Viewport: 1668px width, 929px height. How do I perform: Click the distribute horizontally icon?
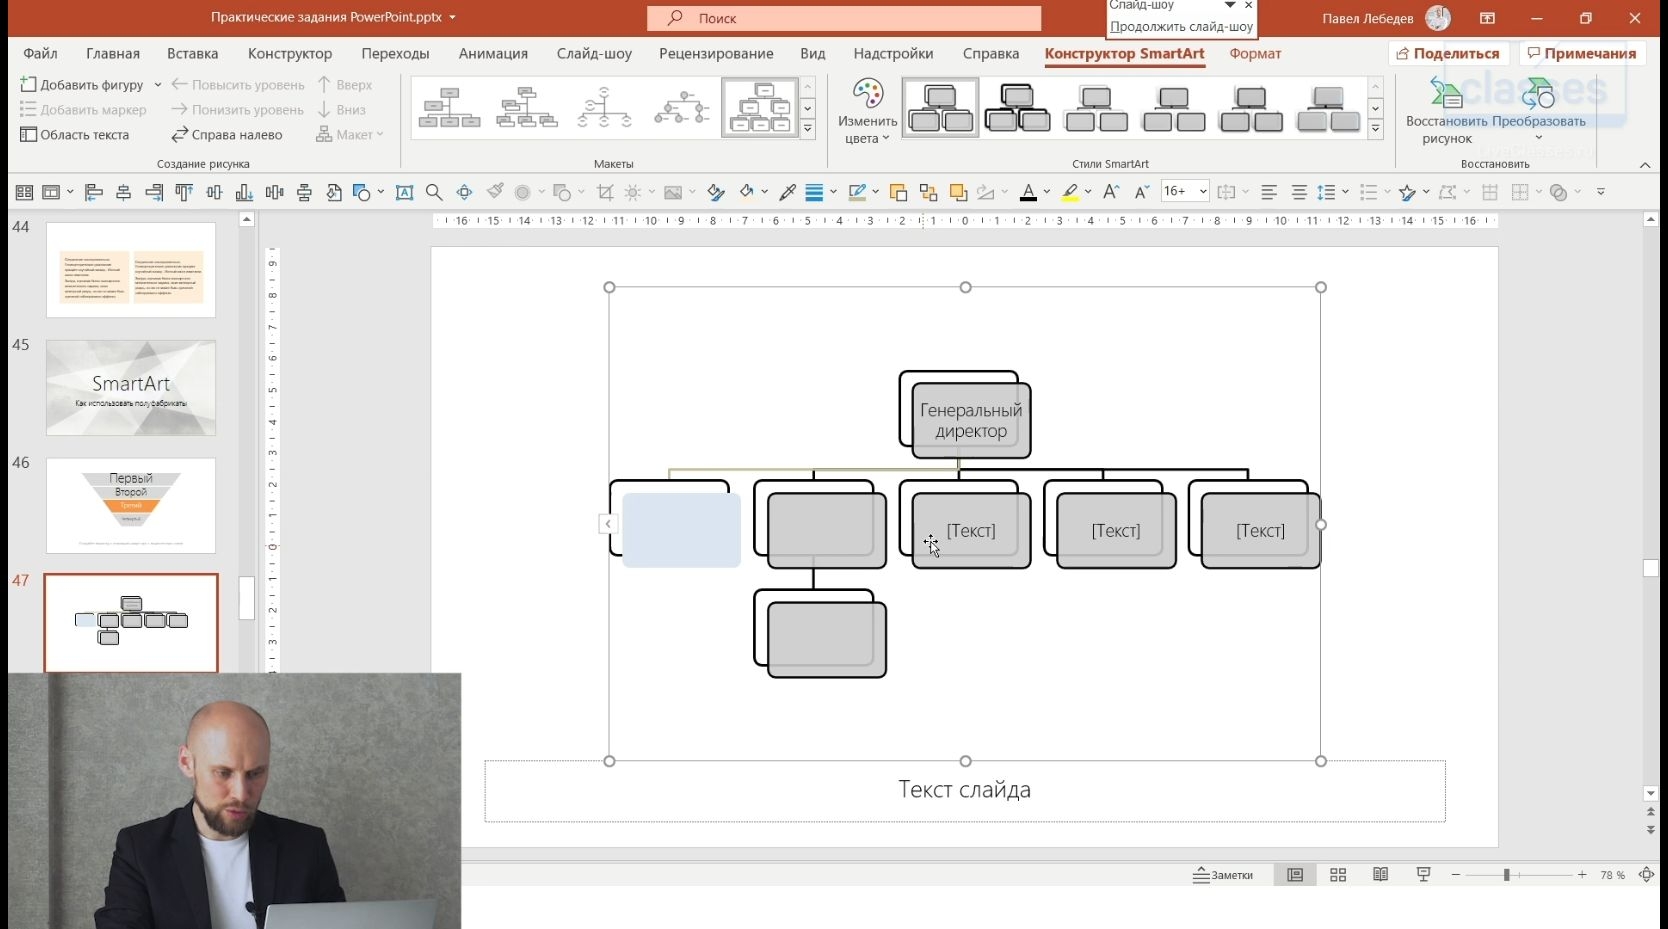pos(274,192)
